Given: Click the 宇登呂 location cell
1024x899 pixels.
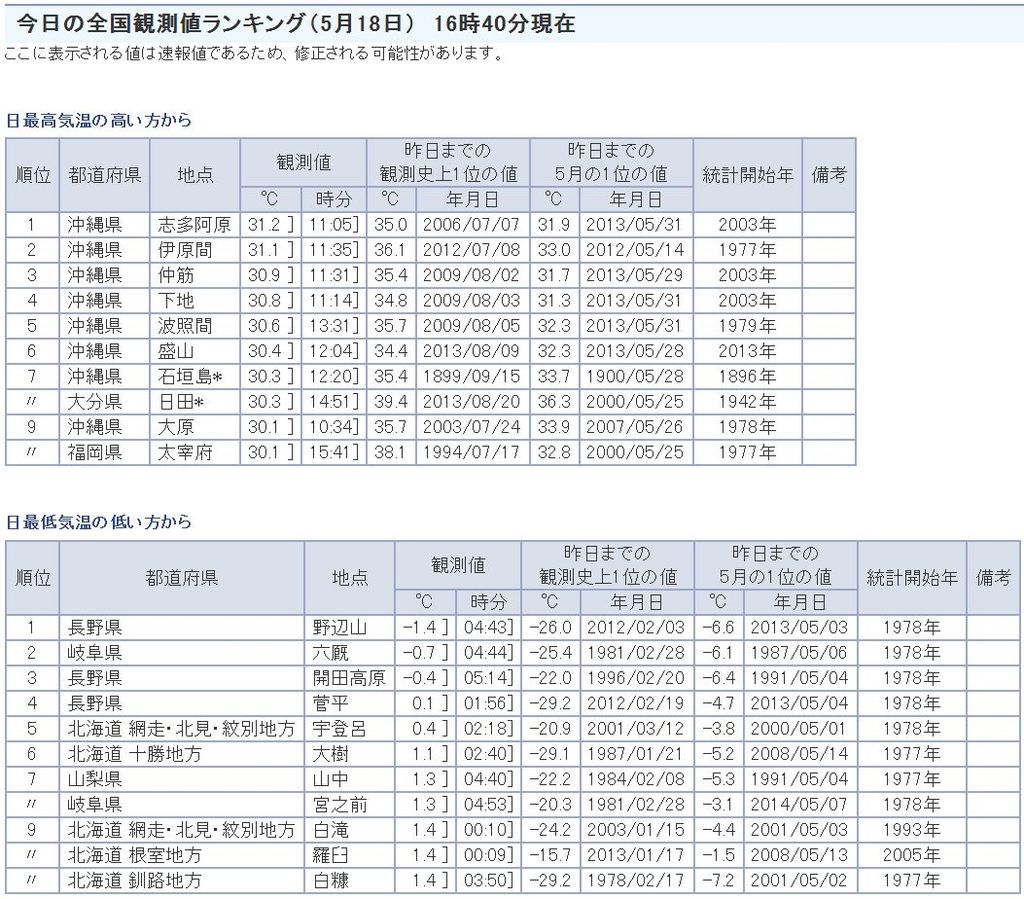Looking at the screenshot, I should (340, 729).
